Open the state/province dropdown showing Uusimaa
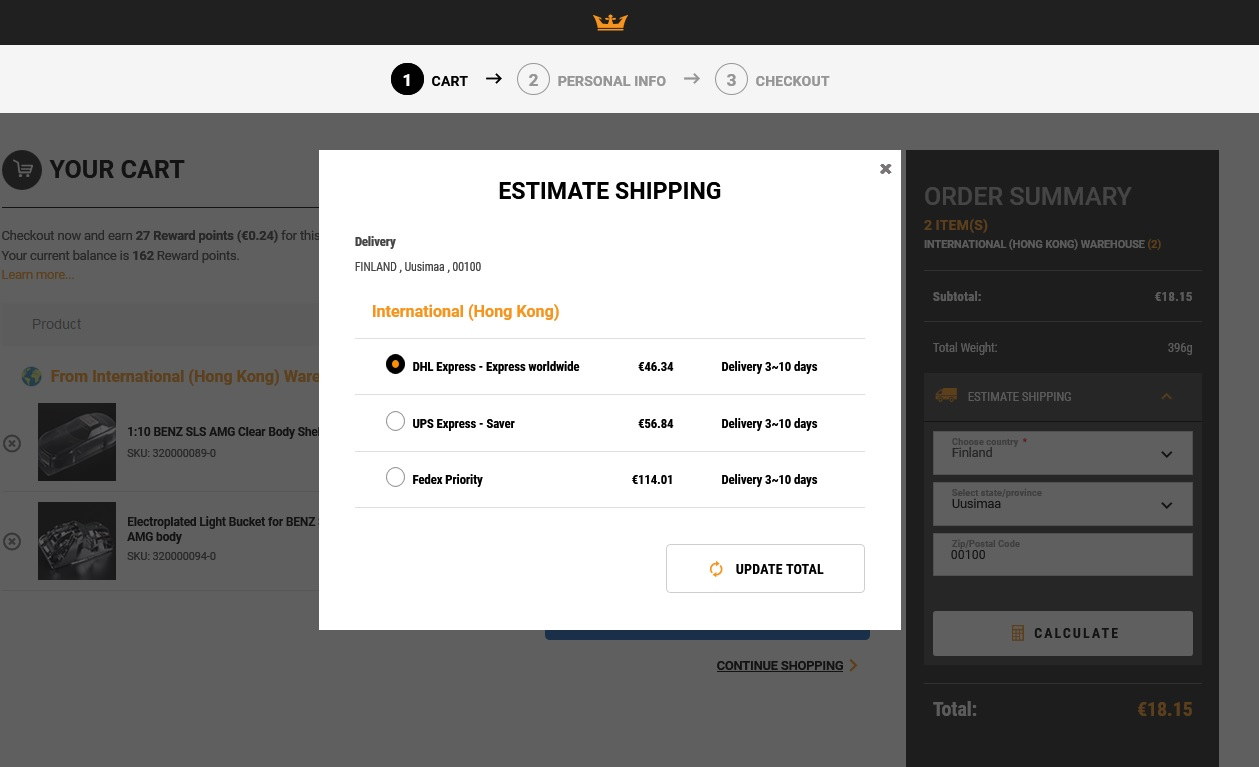The image size is (1259, 767). click(1063, 504)
